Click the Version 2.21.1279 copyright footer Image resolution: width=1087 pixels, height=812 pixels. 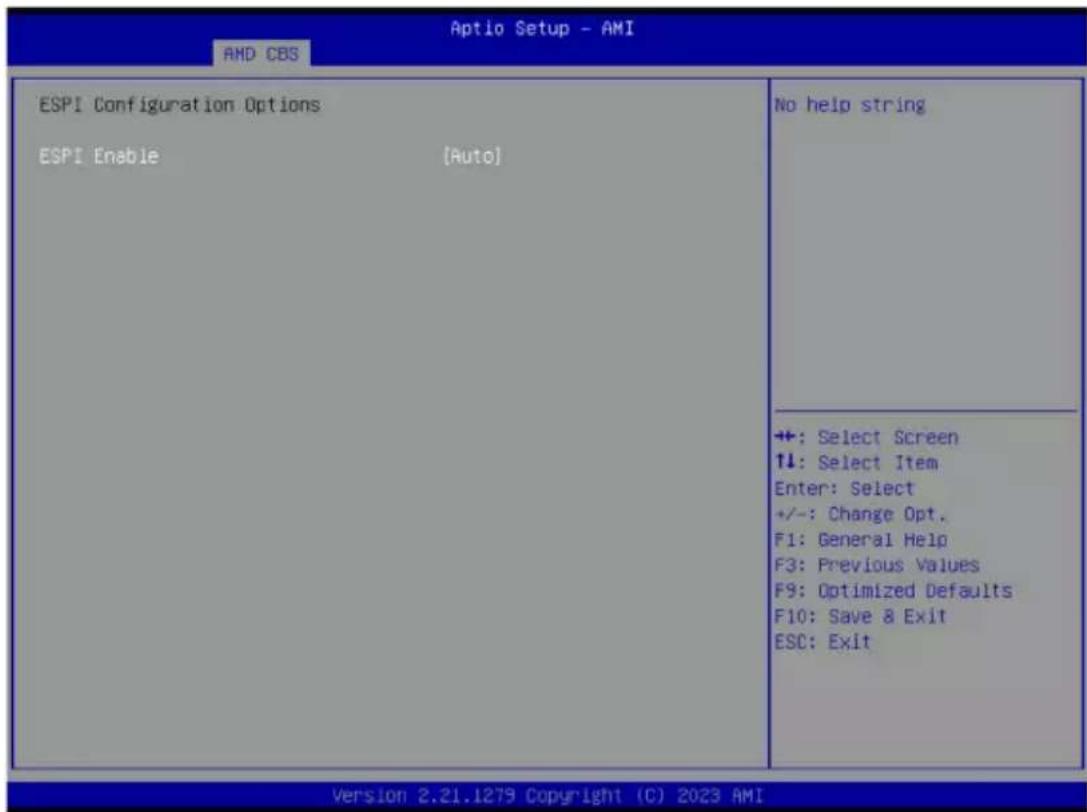click(548, 795)
